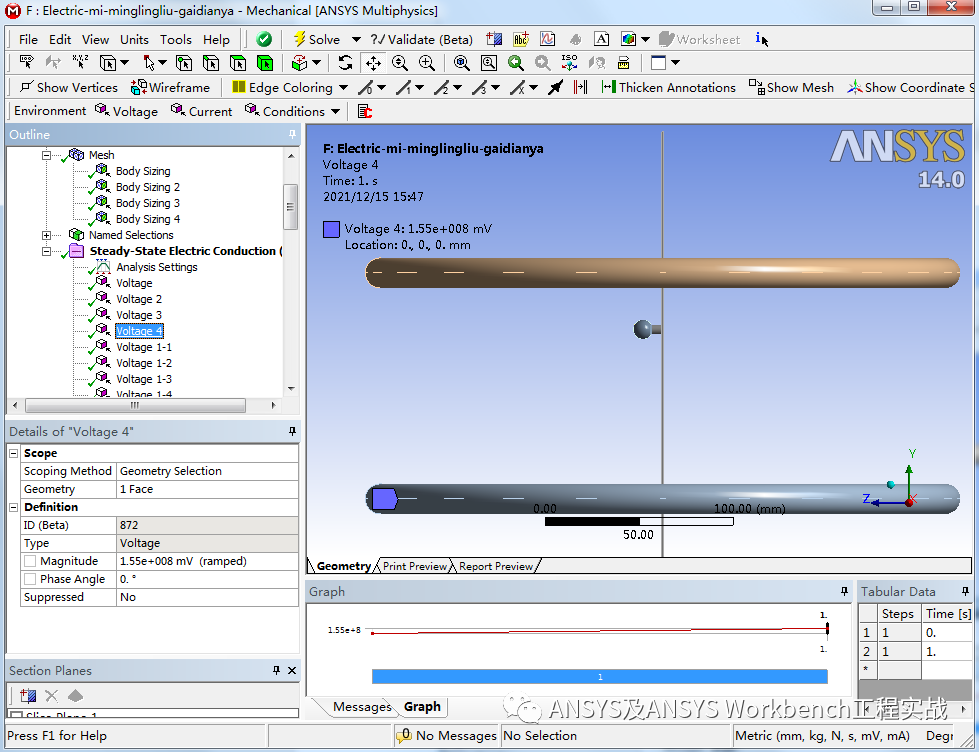Switch to the Report Preview tab

496,566
